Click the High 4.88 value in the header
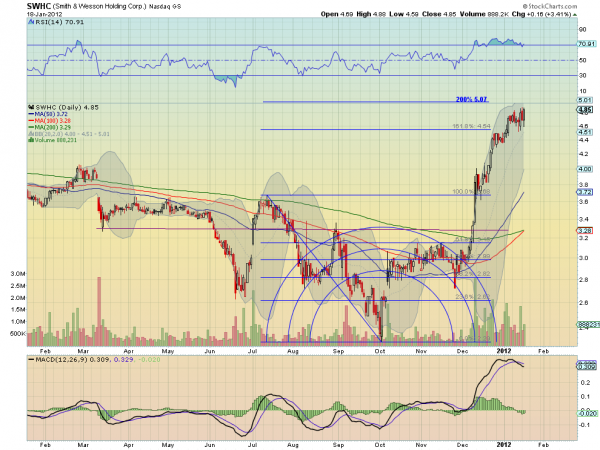 pyautogui.click(x=371, y=14)
